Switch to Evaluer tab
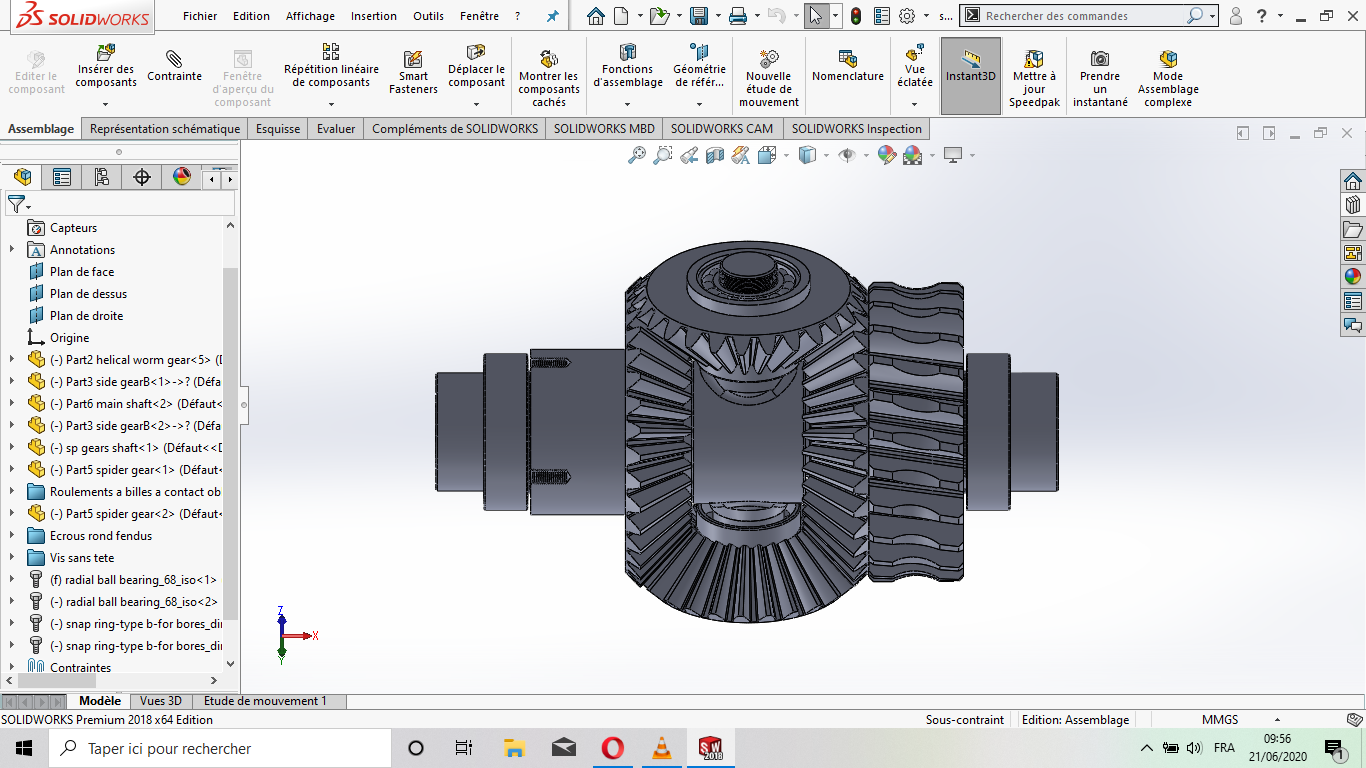The height and width of the screenshot is (768, 1366). pyautogui.click(x=336, y=129)
